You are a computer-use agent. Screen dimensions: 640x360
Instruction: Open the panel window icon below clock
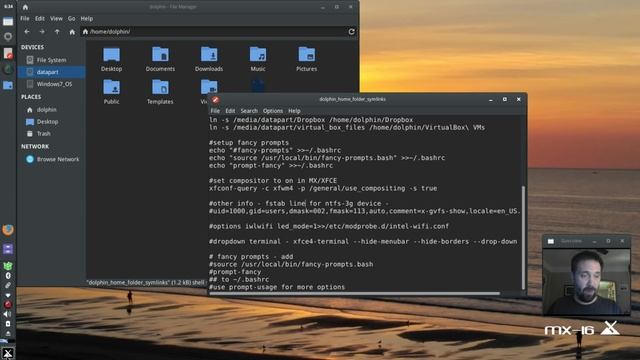point(8,21)
